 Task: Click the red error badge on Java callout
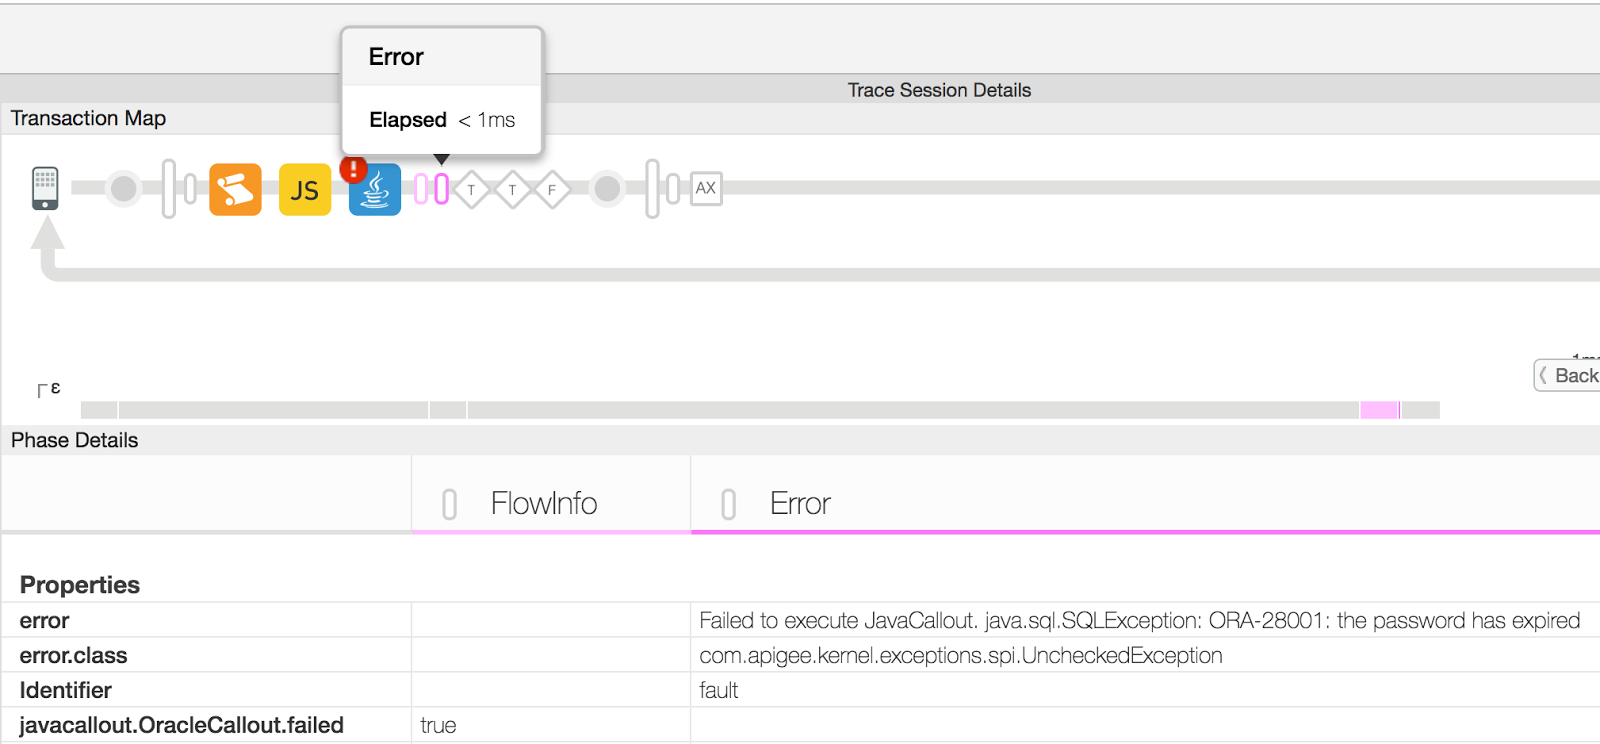click(x=353, y=169)
